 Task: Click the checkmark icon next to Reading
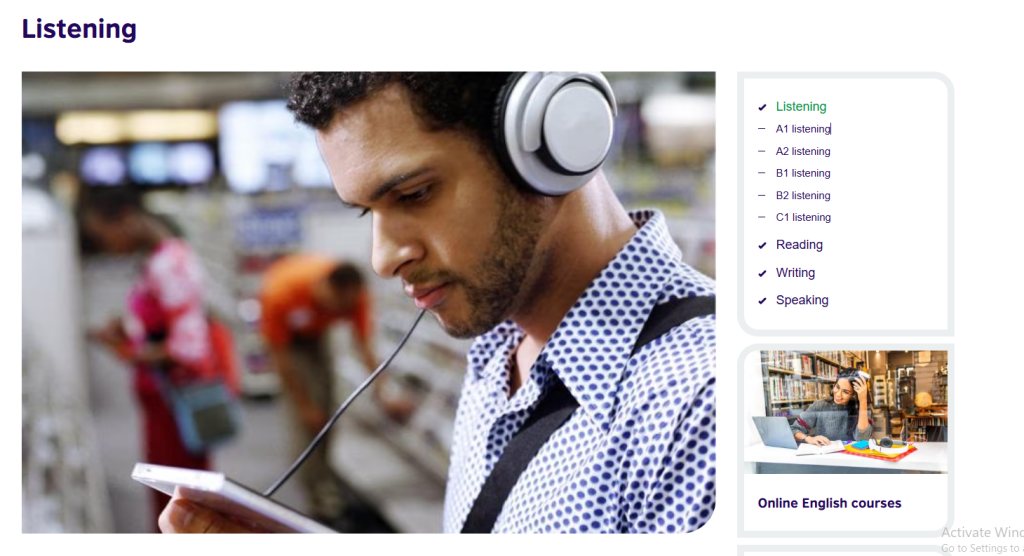[x=762, y=246]
